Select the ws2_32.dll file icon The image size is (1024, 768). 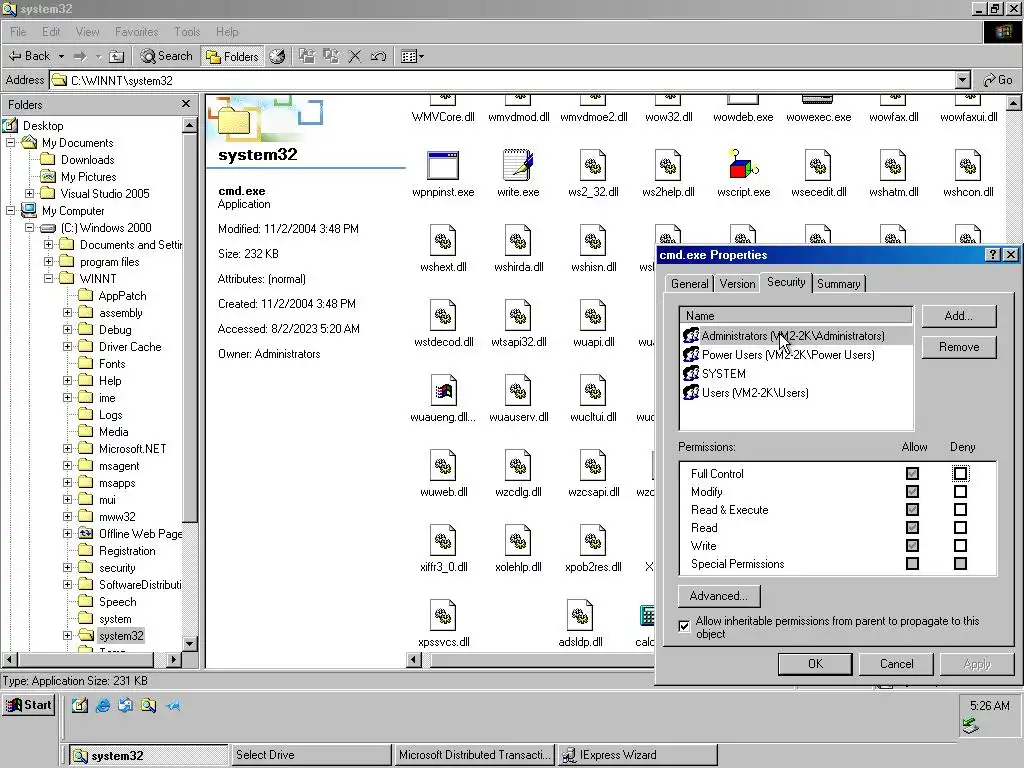[593, 165]
